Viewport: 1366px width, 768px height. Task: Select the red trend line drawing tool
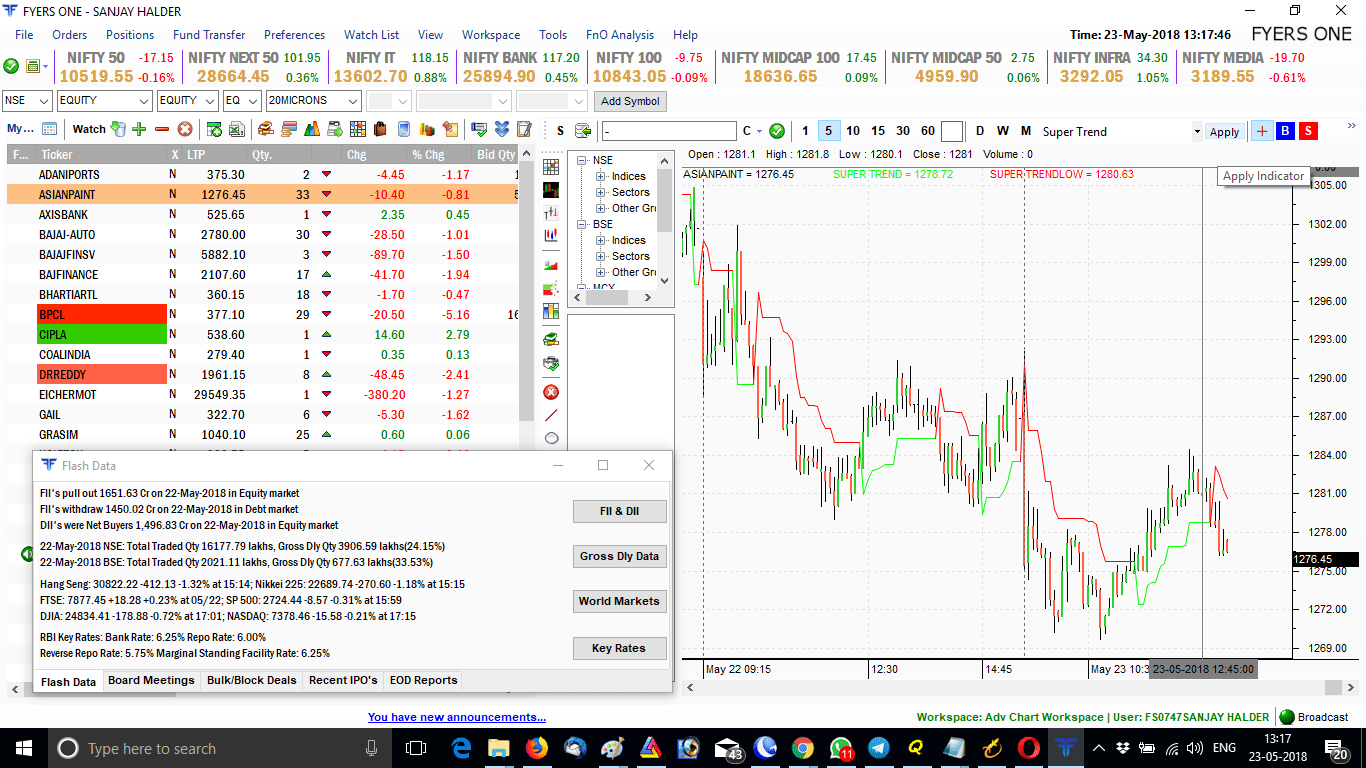[551, 415]
